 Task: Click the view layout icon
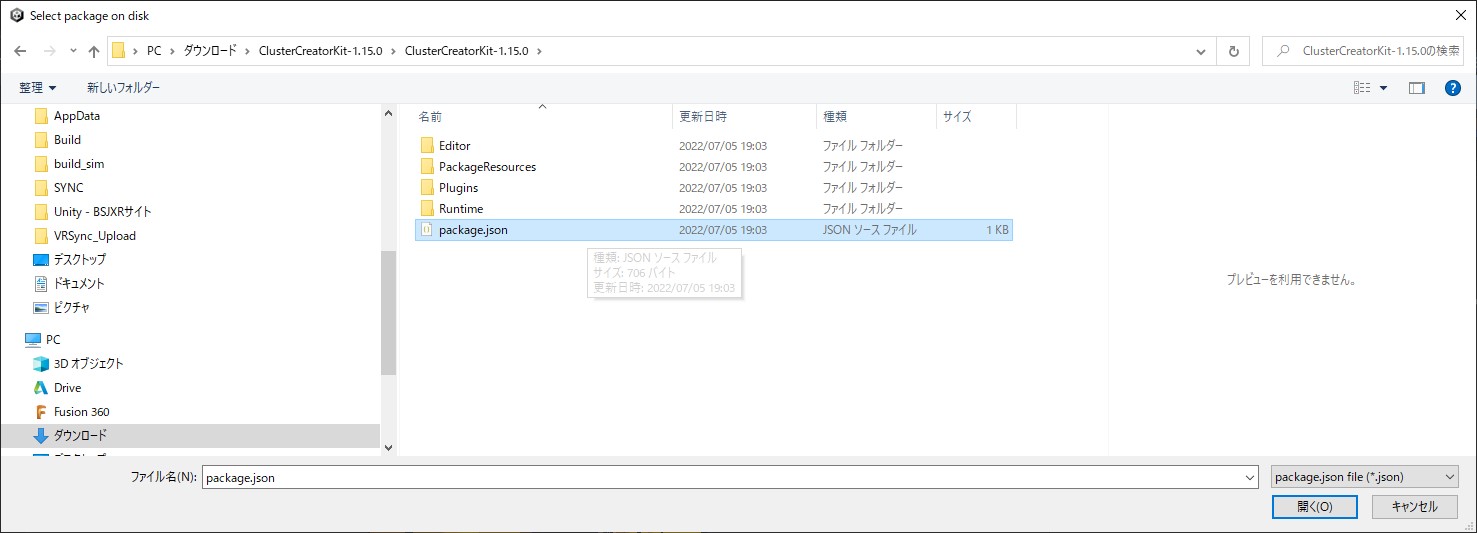(x=1362, y=88)
